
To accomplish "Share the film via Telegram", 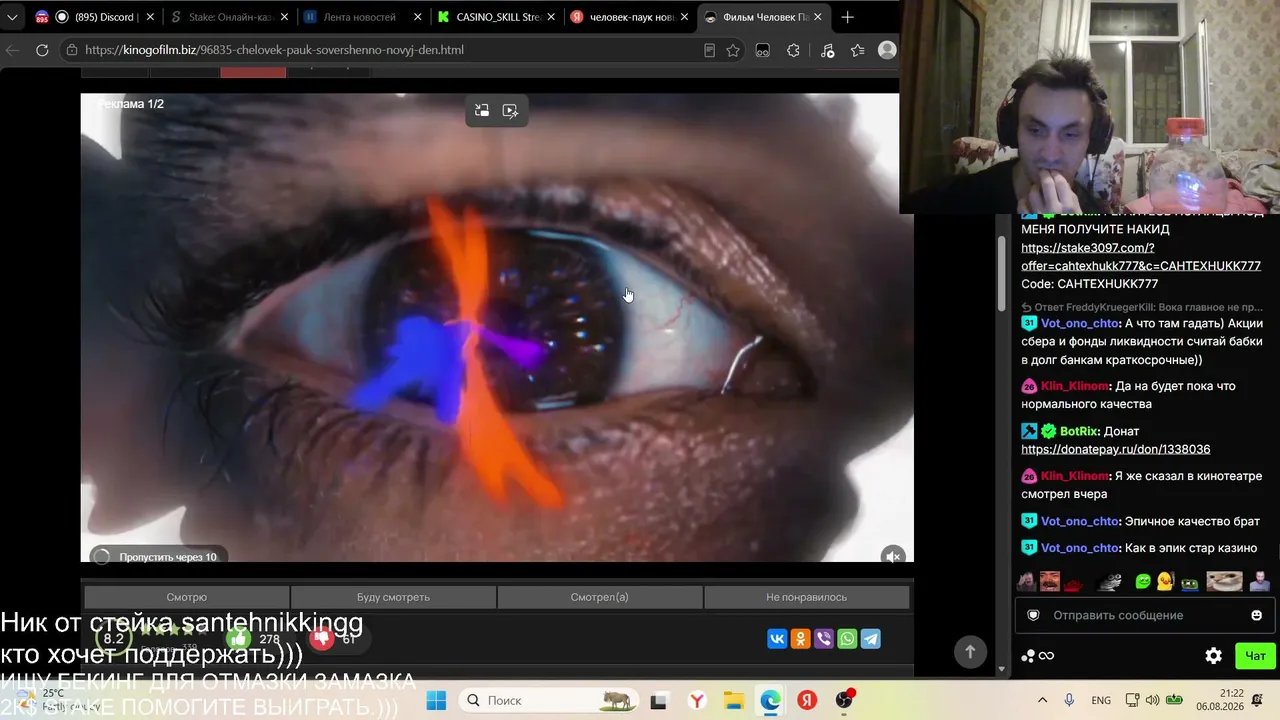I will (x=871, y=639).
